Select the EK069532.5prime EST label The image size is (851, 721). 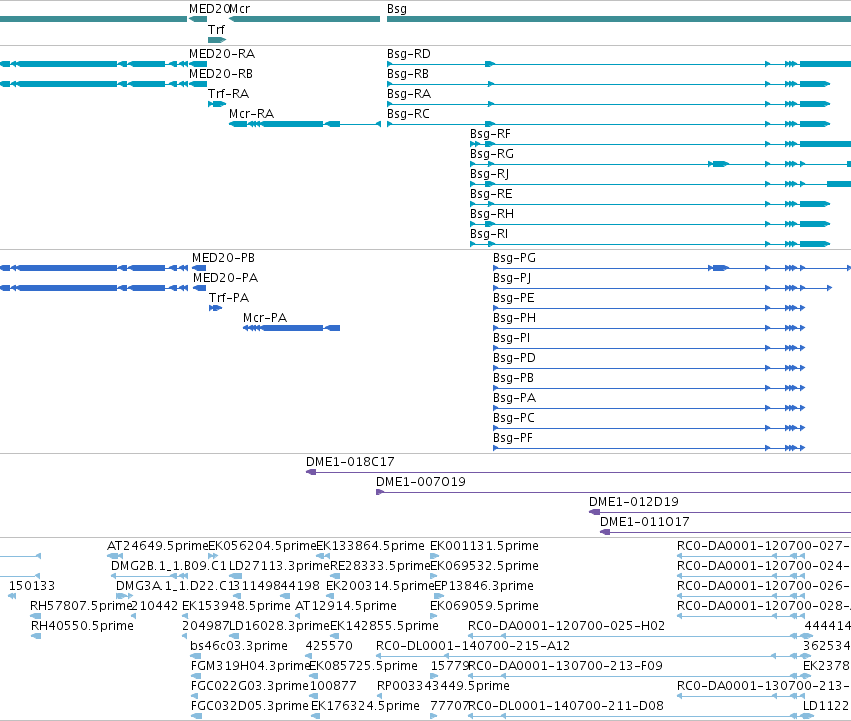[484, 566]
